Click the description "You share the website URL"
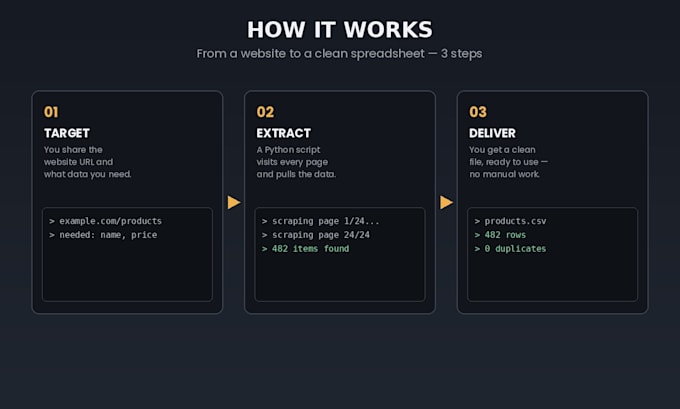The height and width of the screenshot is (409, 680). tap(87, 162)
